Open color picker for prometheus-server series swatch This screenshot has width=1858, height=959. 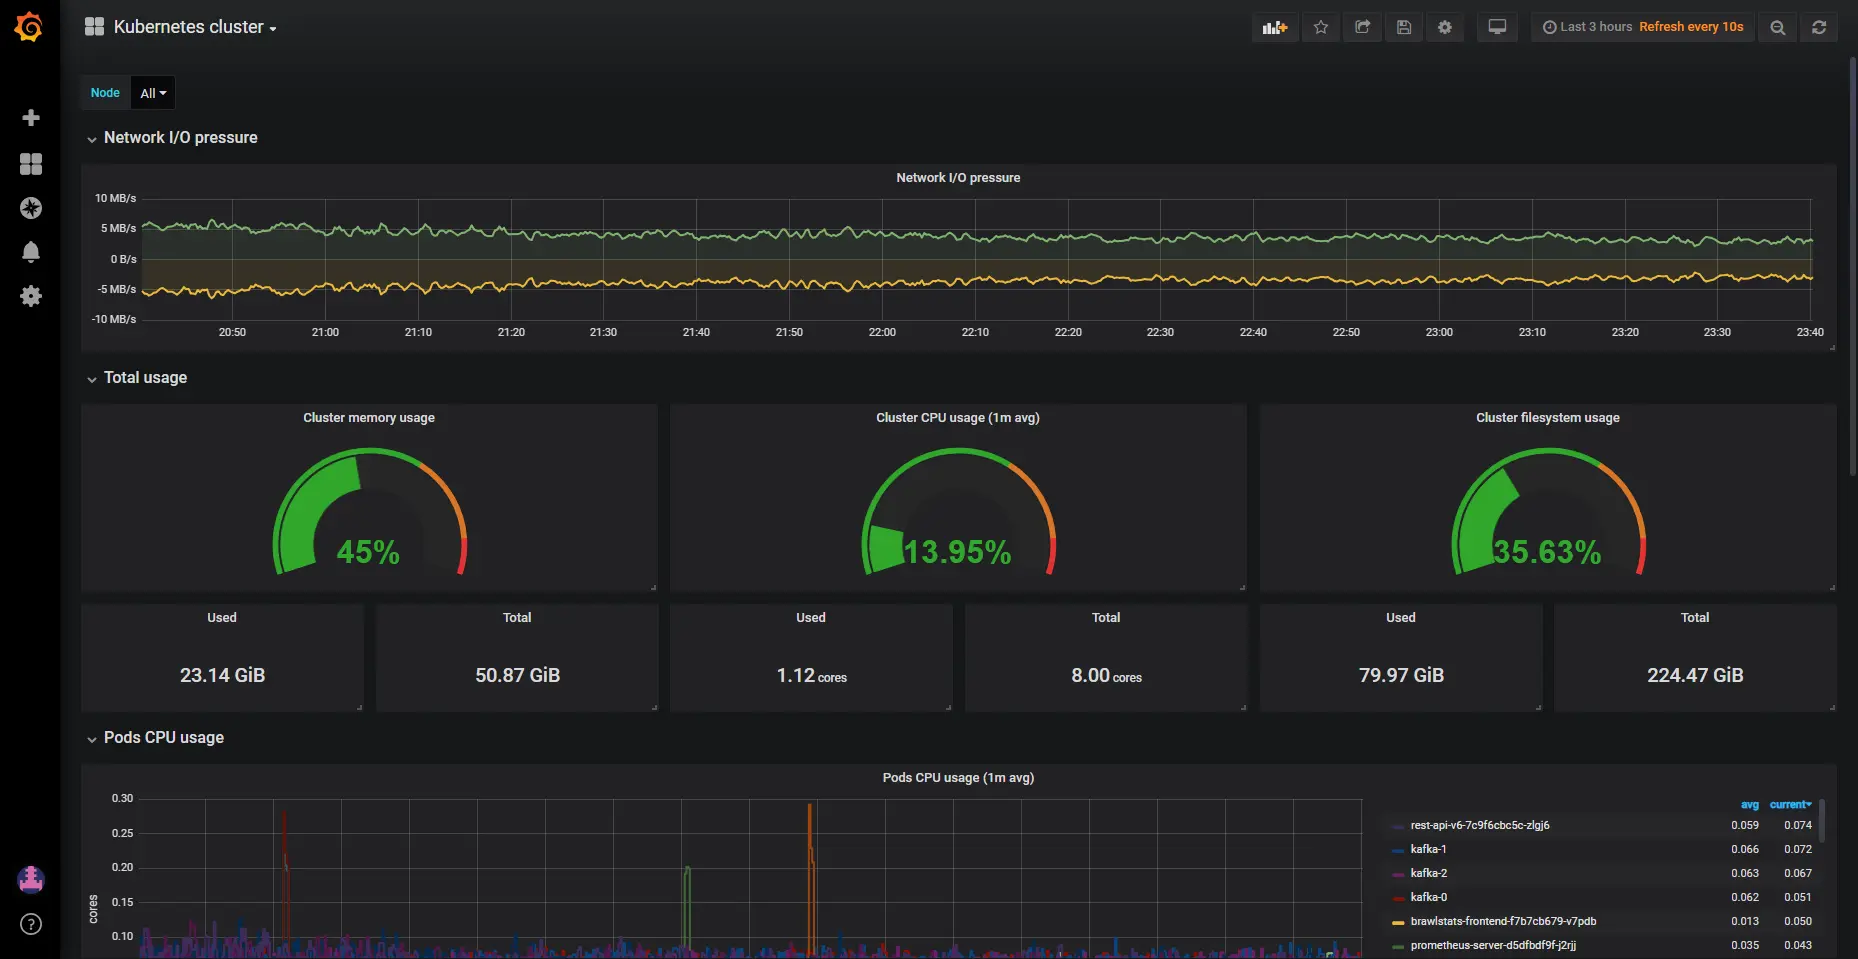click(1398, 947)
